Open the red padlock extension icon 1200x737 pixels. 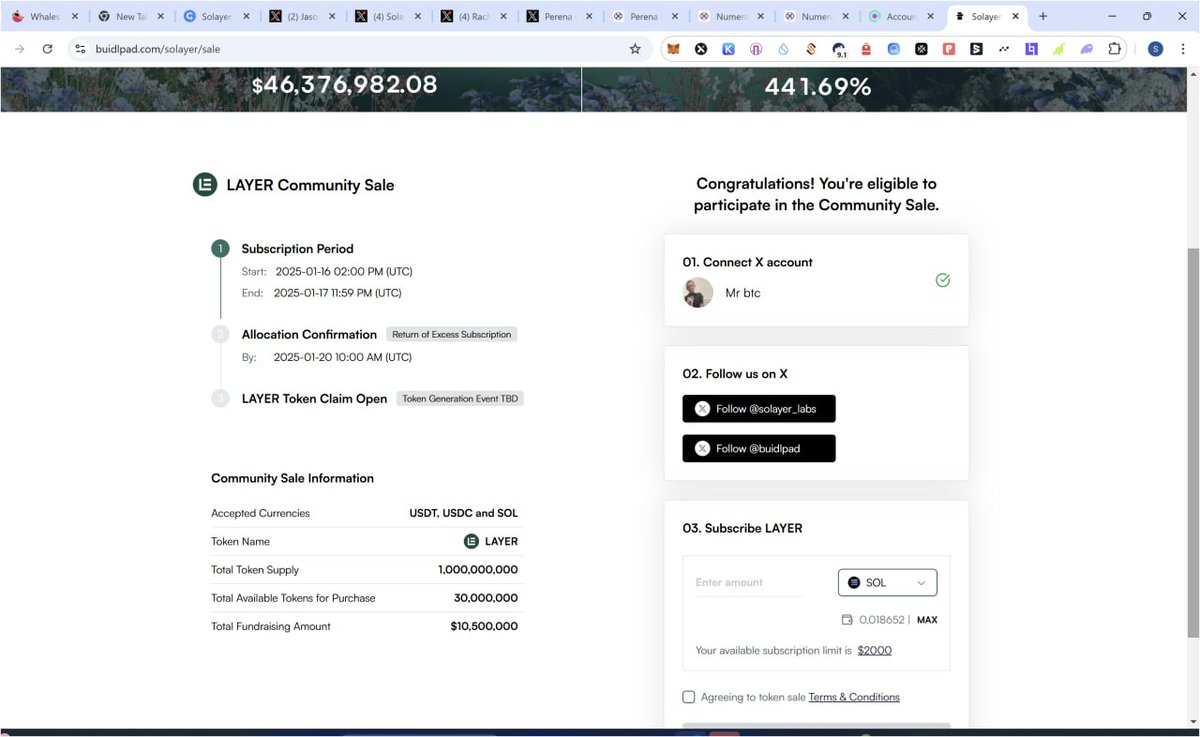[x=867, y=49]
